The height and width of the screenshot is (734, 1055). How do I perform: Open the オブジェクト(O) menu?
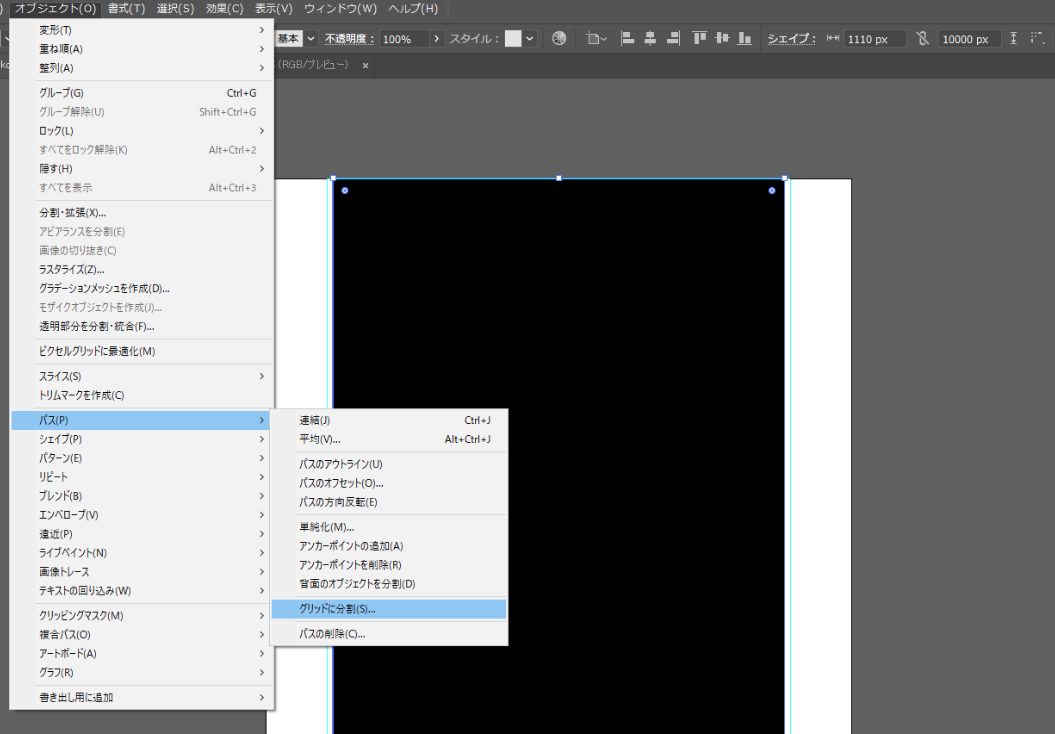coord(56,9)
